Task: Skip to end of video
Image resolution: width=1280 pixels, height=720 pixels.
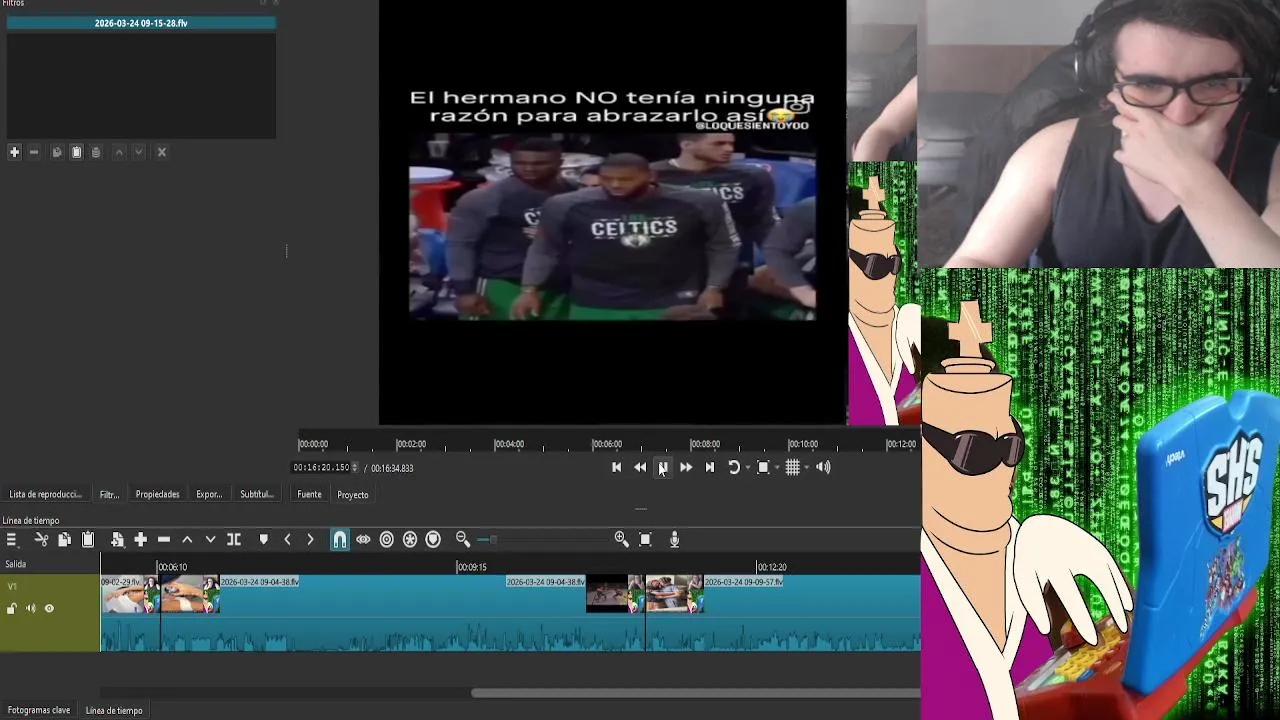Action: [710, 467]
